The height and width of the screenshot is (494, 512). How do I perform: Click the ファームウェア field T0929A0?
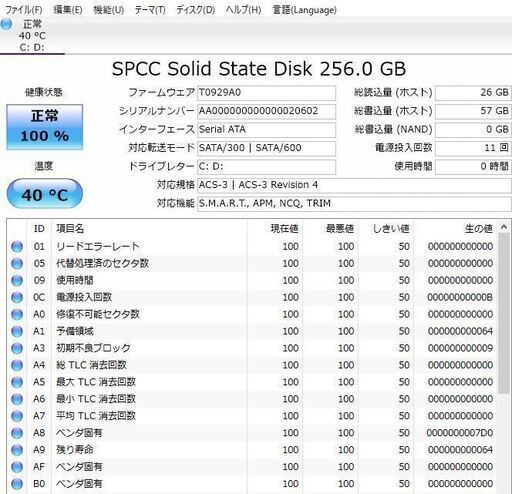coord(266,93)
